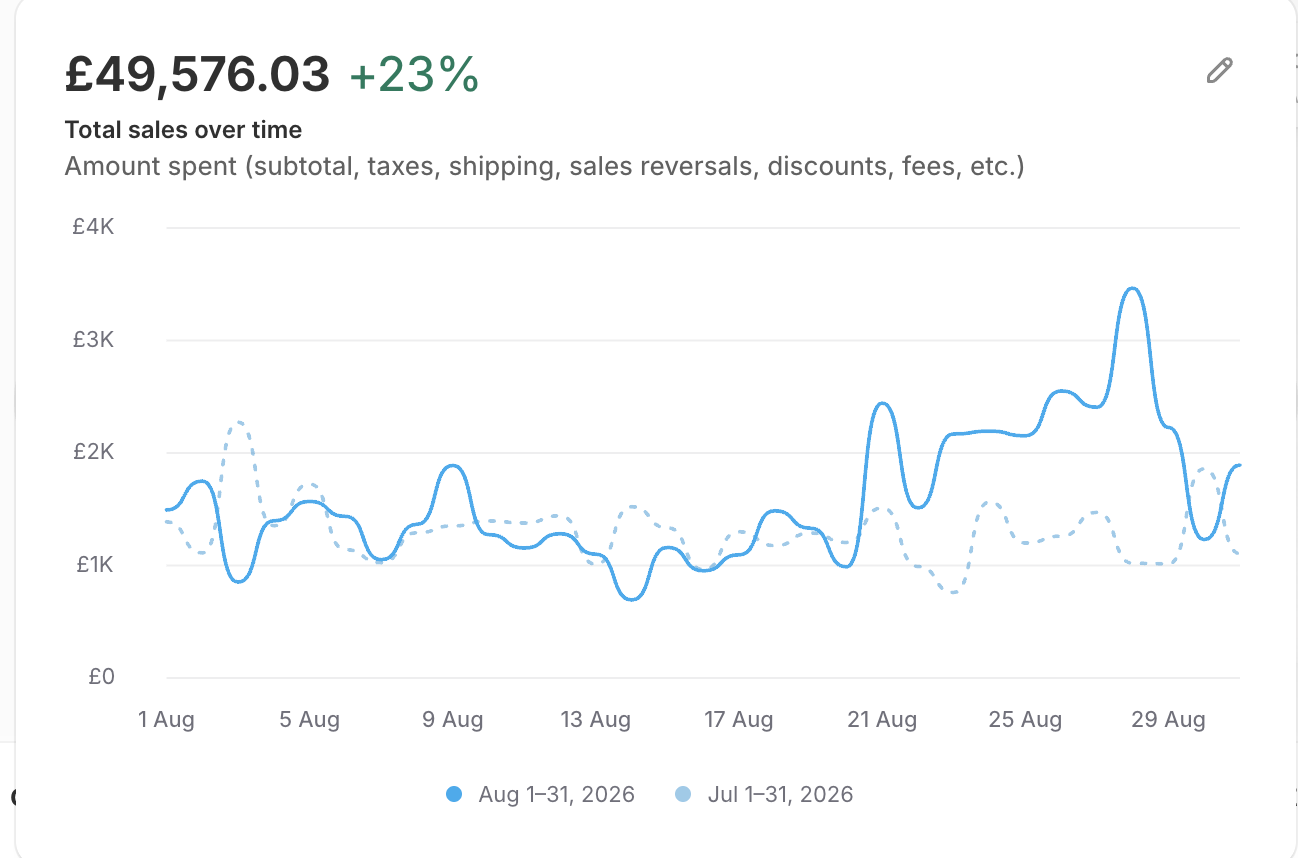Click the £4K y-axis label
Image resolution: width=1298 pixels, height=858 pixels.
coord(94,227)
